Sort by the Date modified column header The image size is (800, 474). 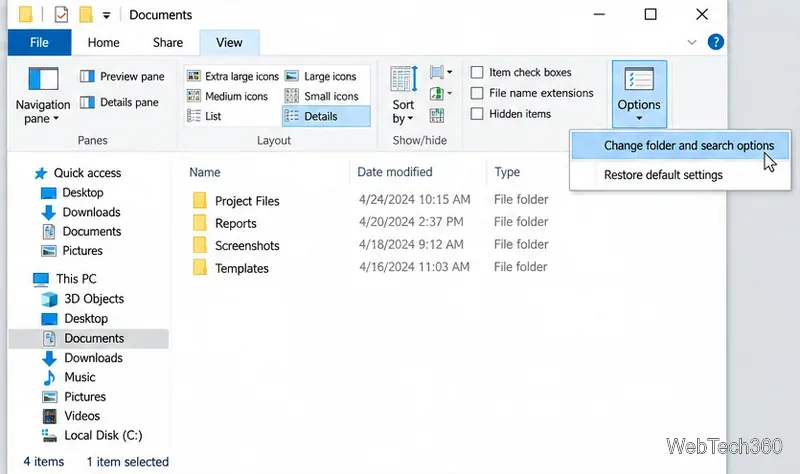coord(395,172)
